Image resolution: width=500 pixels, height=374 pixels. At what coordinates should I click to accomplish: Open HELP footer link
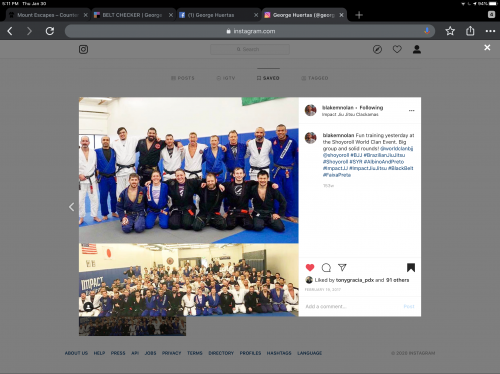click(99, 353)
